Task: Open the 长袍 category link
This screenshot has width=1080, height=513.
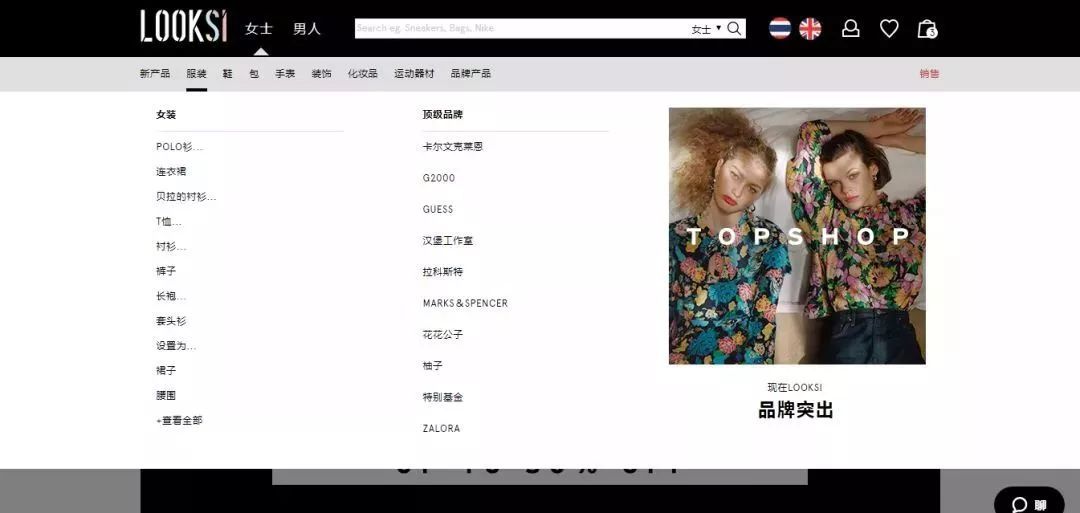Action: pos(171,296)
